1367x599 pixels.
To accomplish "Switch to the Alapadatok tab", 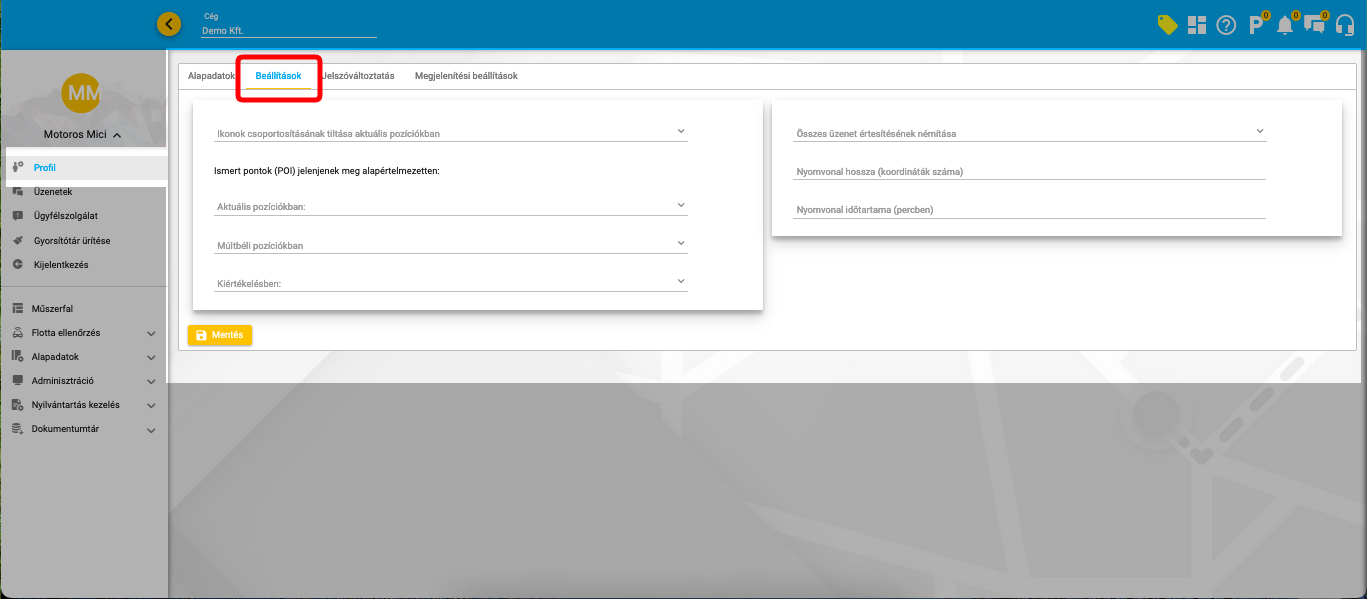I will coord(211,76).
